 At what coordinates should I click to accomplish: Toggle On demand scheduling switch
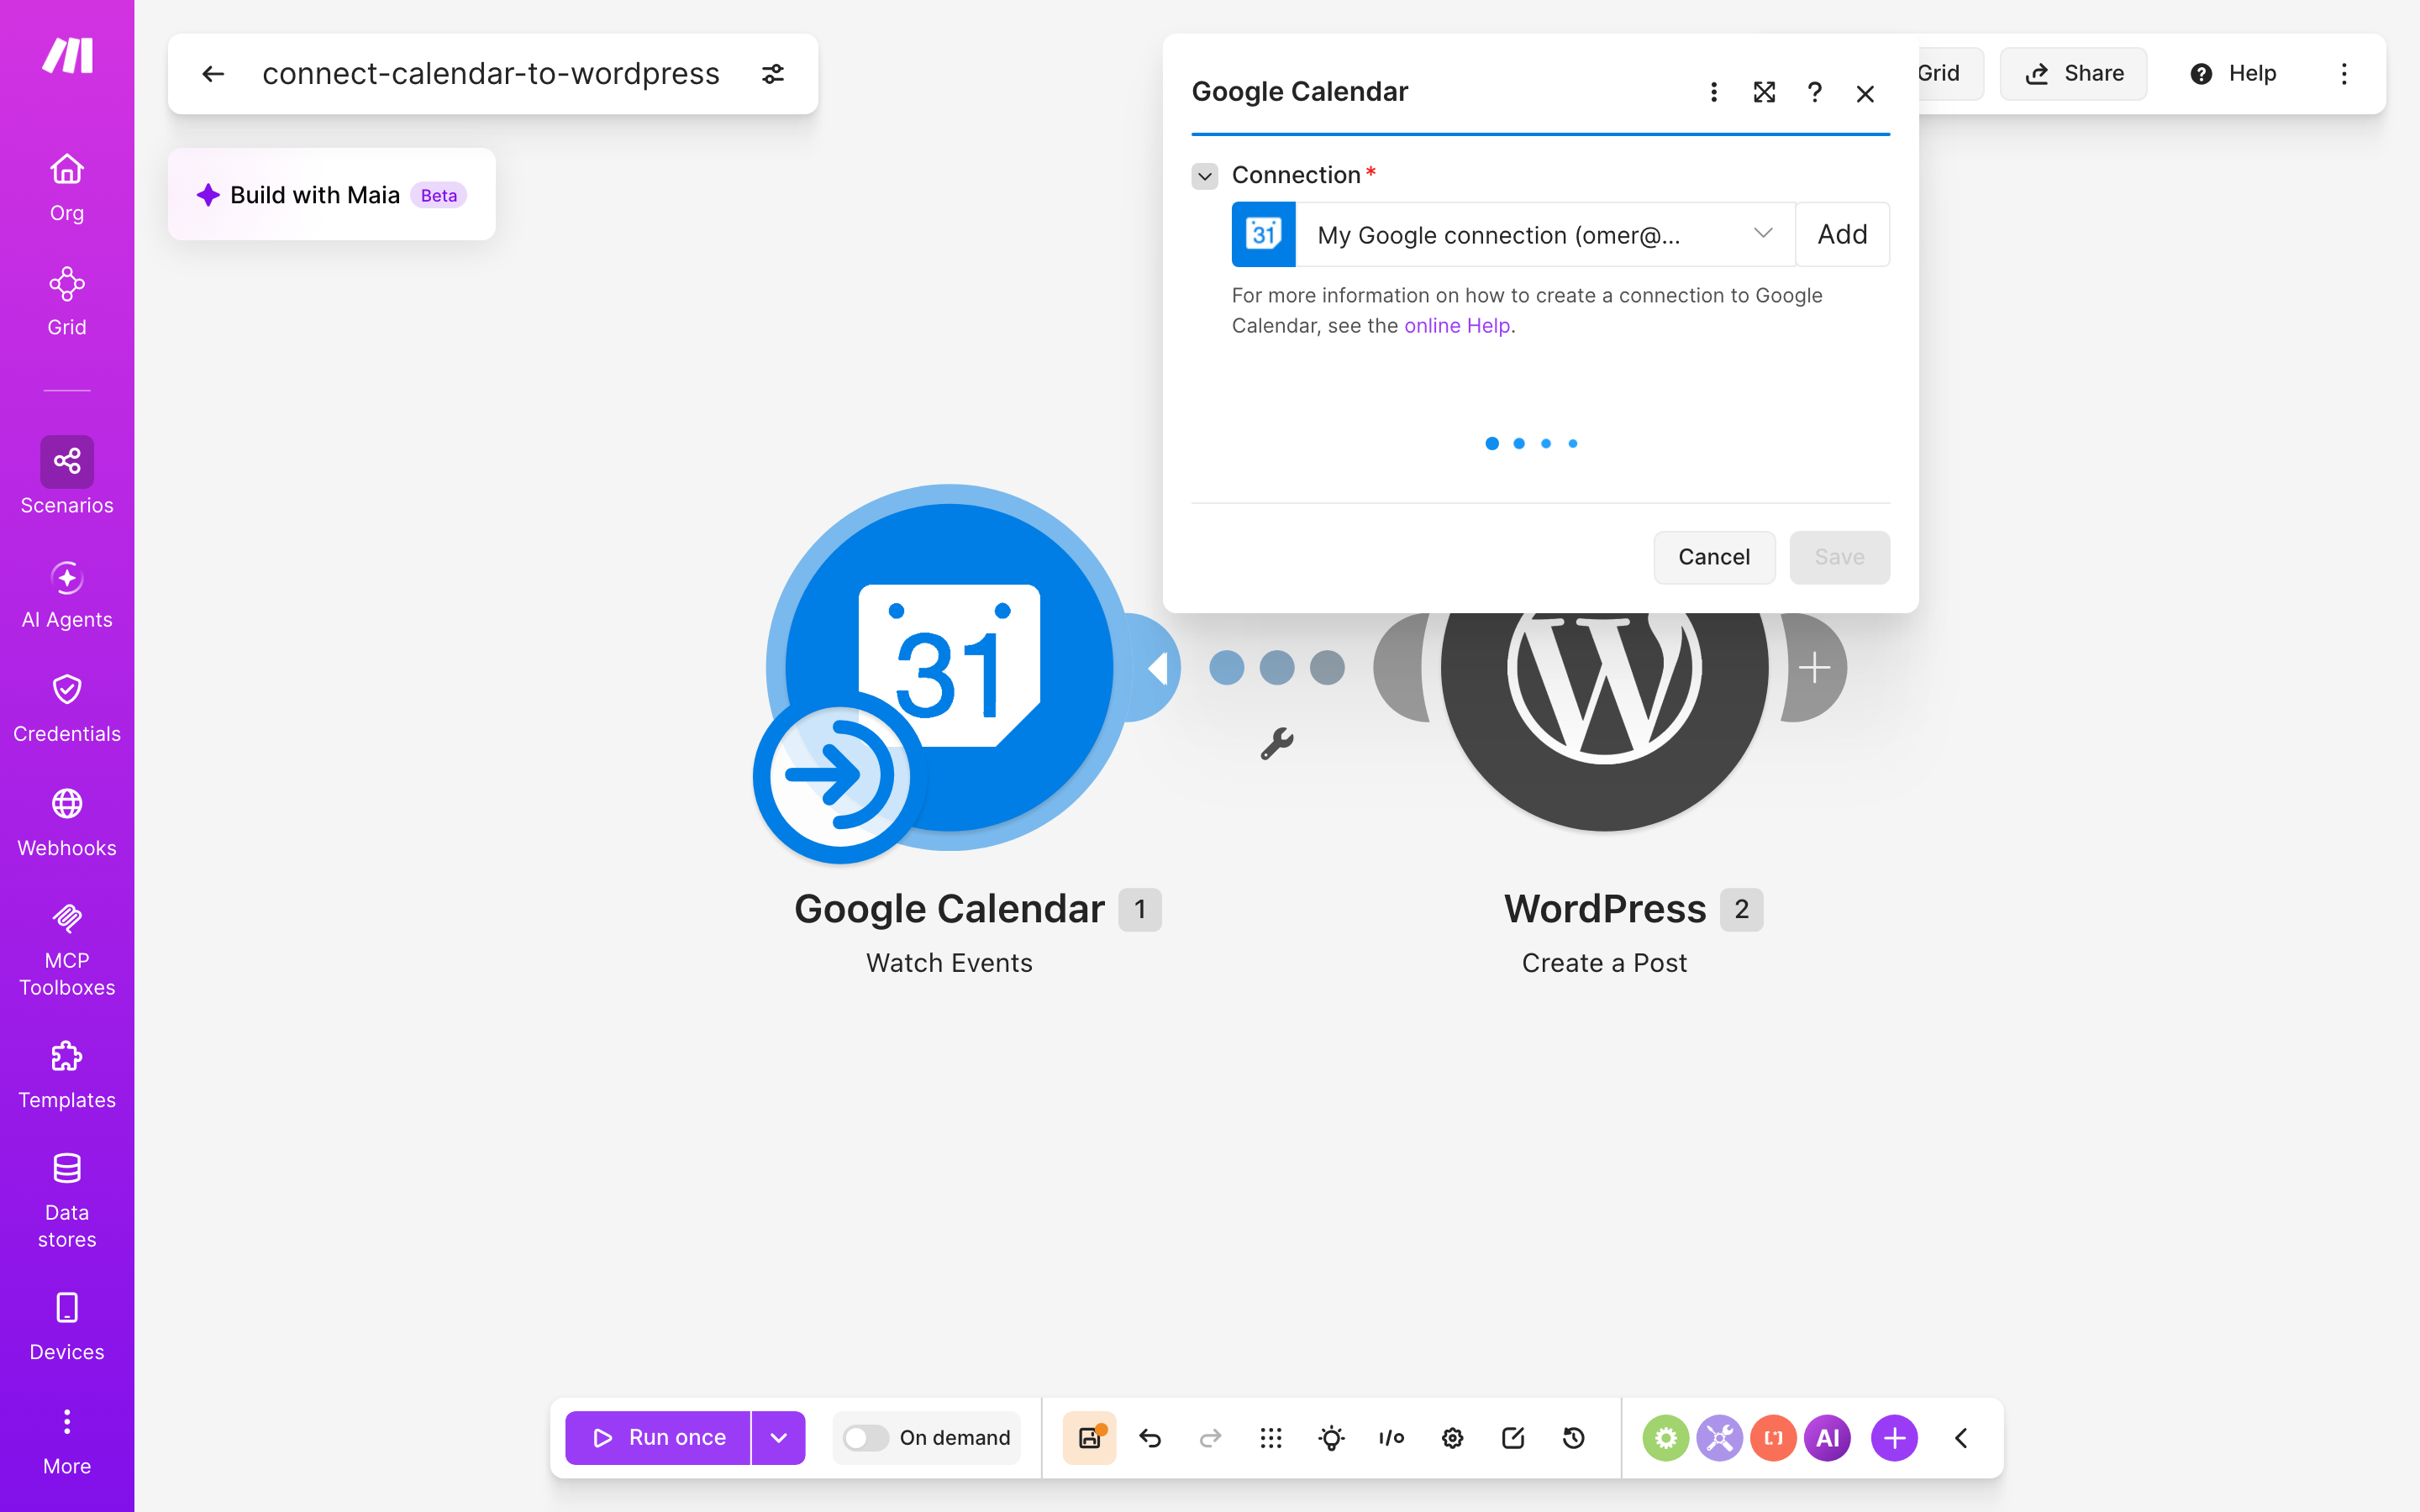[866, 1438]
